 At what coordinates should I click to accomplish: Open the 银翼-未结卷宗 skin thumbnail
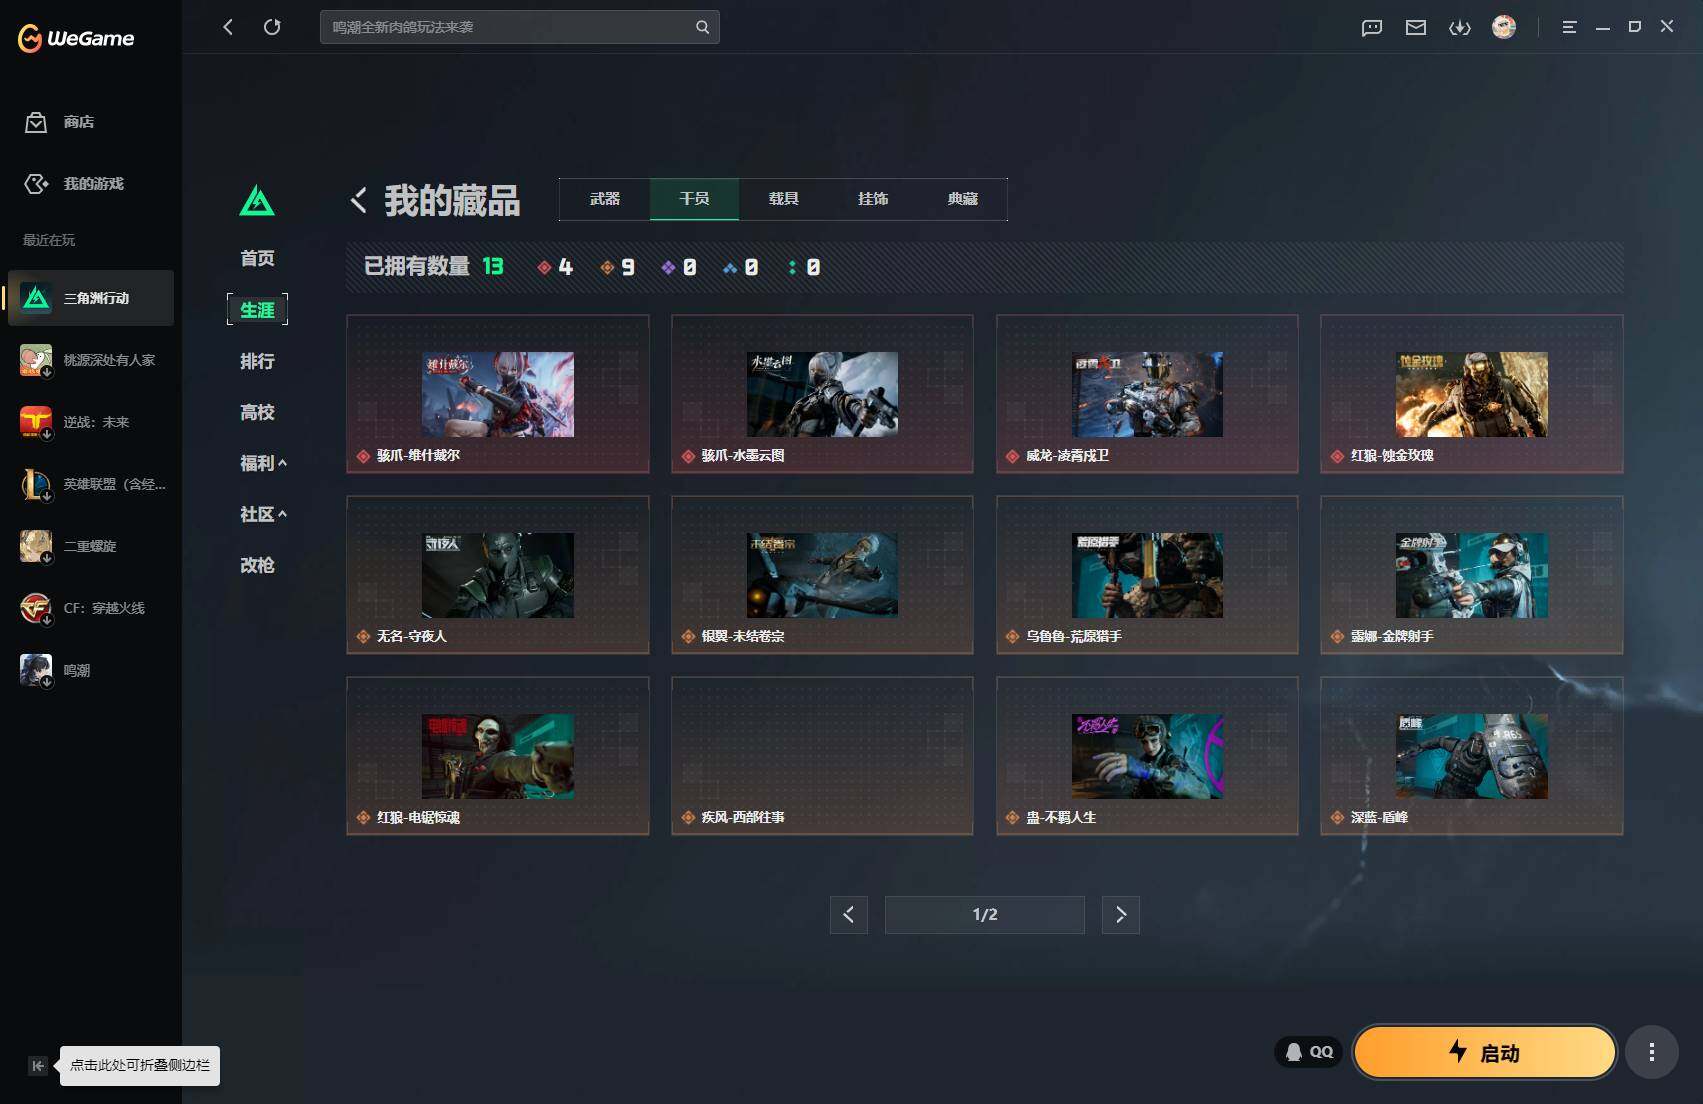pyautogui.click(x=822, y=575)
